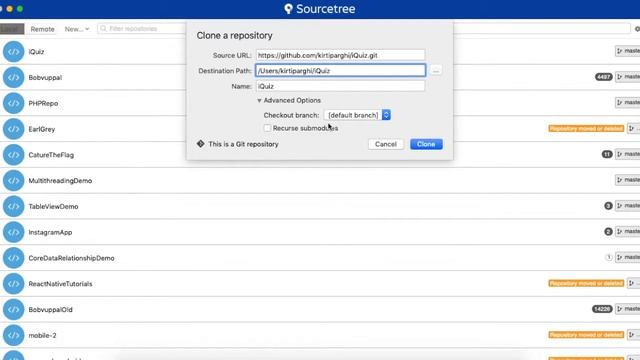Image resolution: width=640 pixels, height=360 pixels.
Task: Click the MultithreadingDemo repository icon
Action: coord(13,180)
